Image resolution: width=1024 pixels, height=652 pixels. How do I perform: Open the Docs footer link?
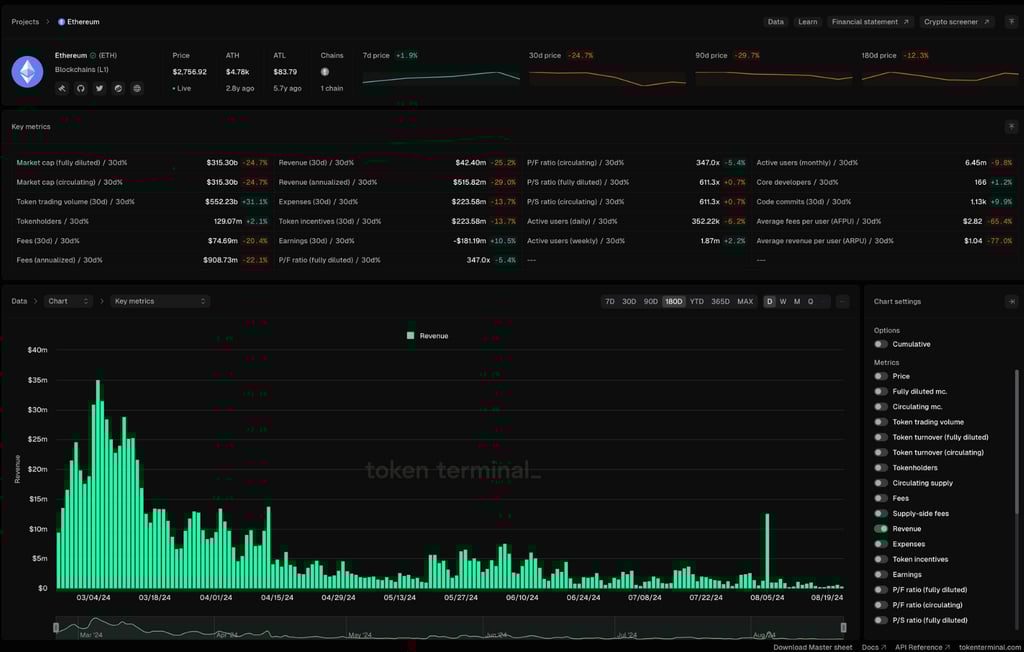coord(874,647)
